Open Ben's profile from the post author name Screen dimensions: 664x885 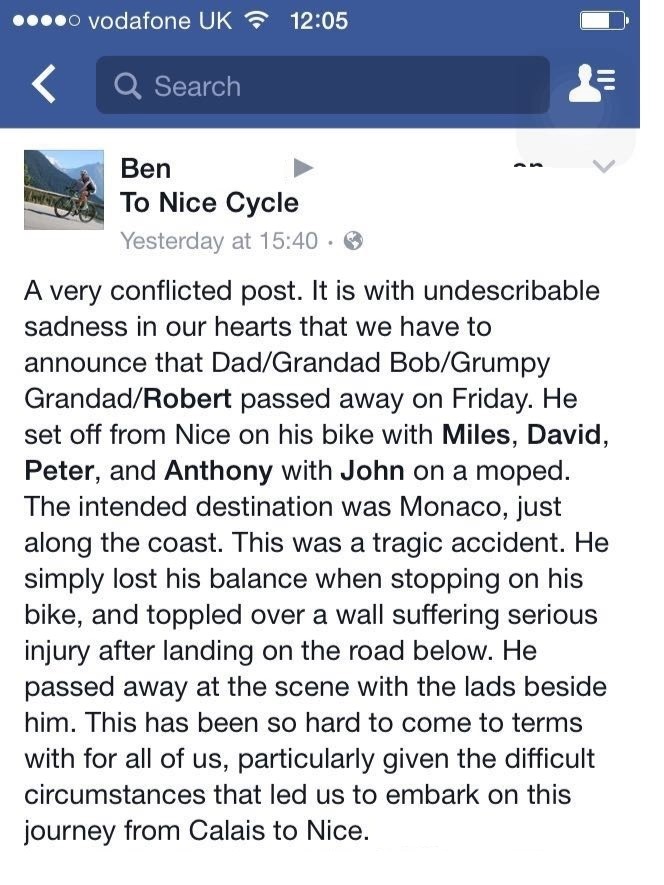click(x=146, y=168)
